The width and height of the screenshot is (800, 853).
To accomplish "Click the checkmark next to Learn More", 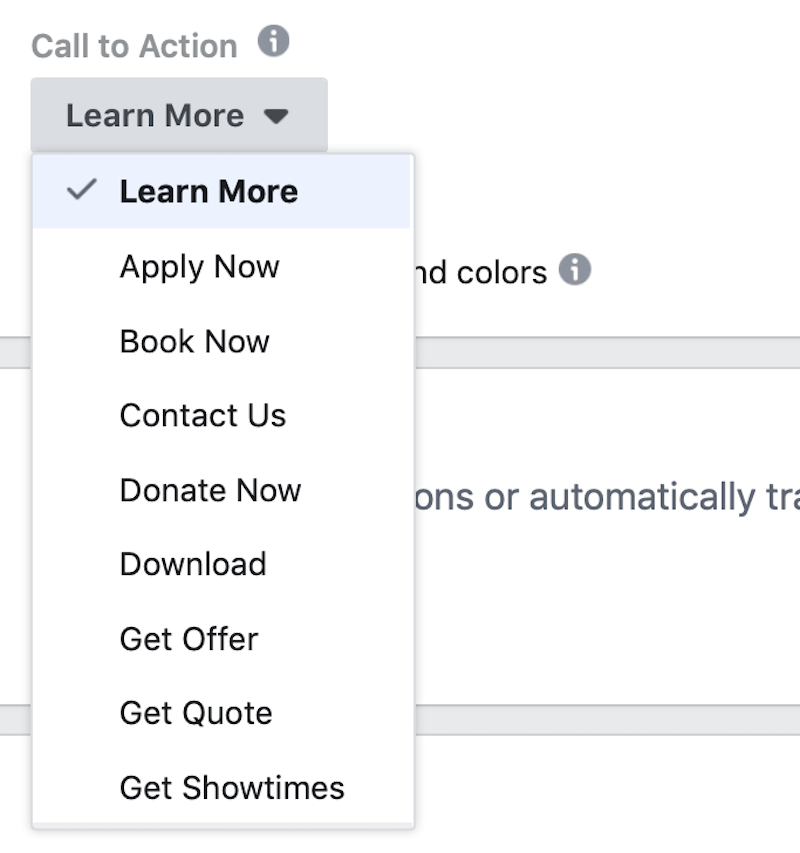I will (86, 190).
